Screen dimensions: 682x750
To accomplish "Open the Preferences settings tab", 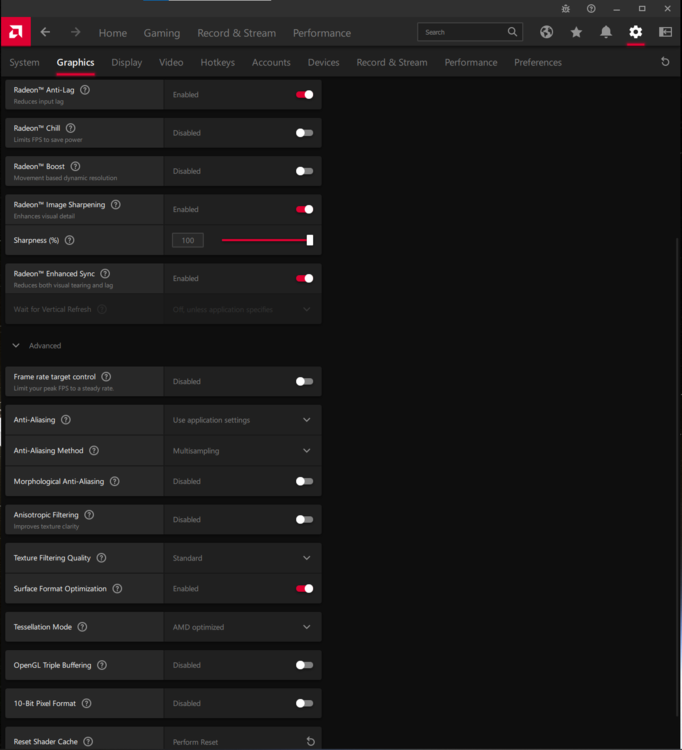I will 538,62.
